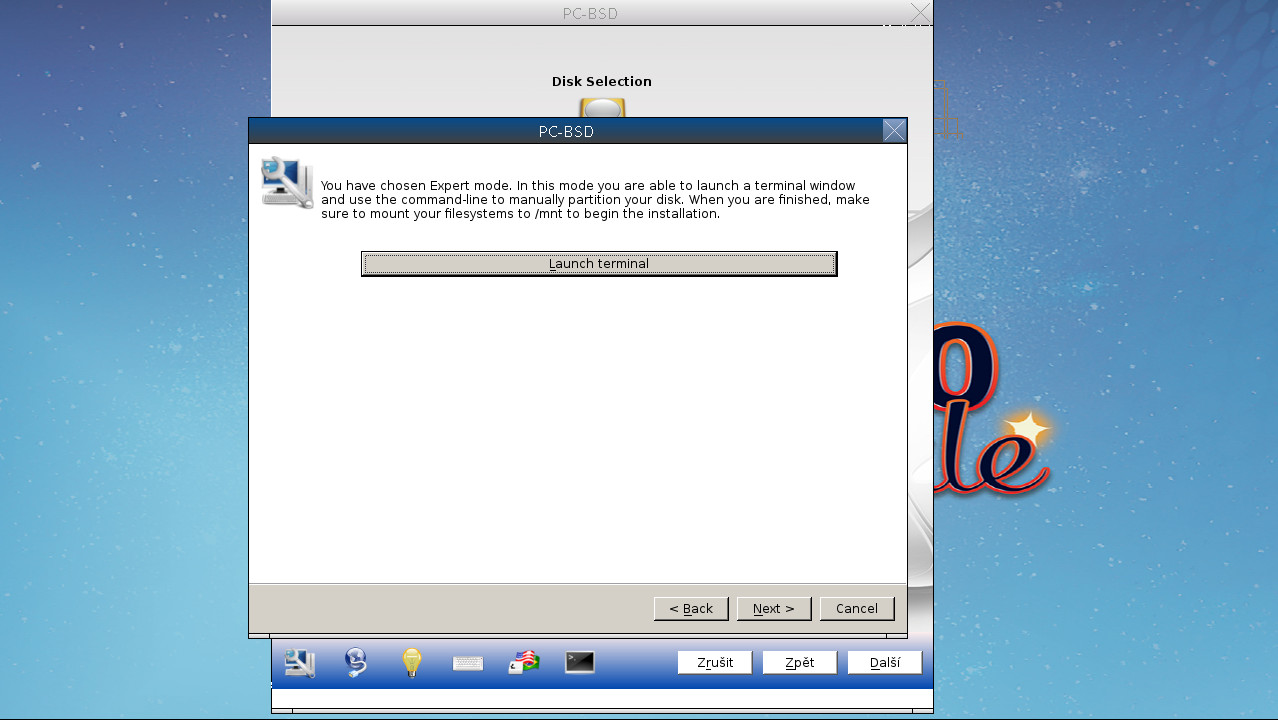Image resolution: width=1278 pixels, height=720 pixels.
Task: Close the main PC-BSD installer window
Action: pos(919,13)
